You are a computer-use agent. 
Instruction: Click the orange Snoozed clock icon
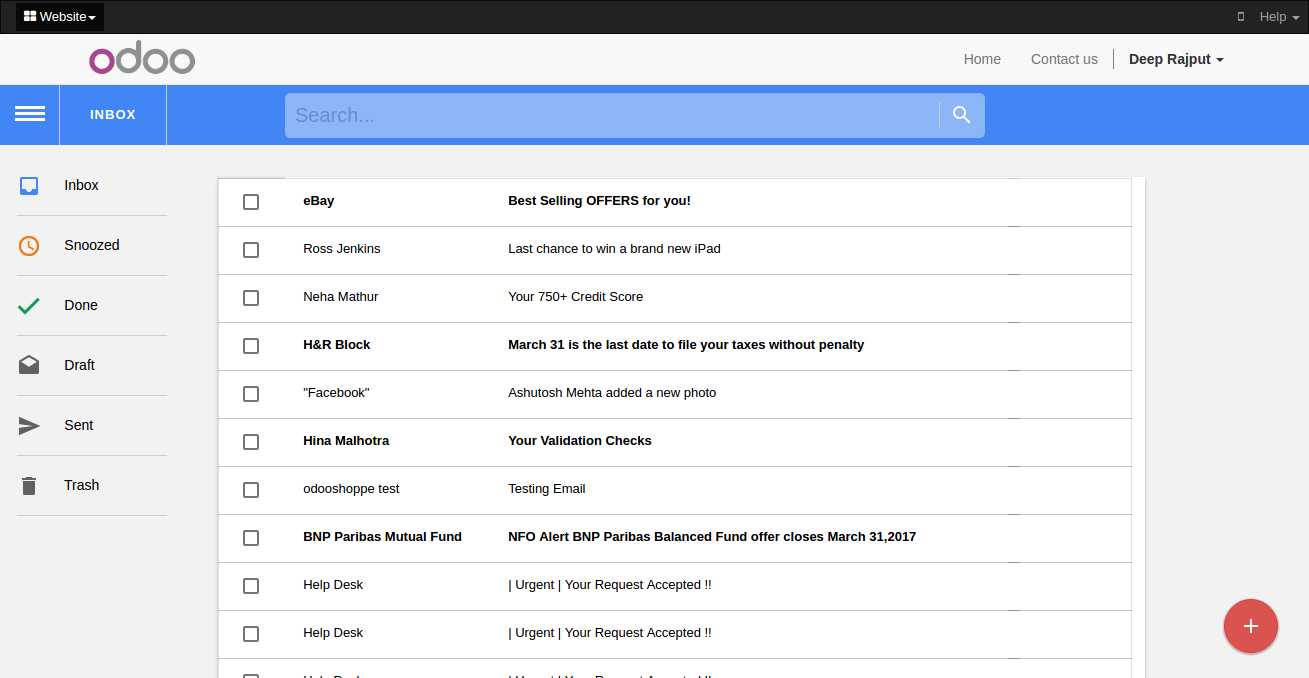coord(29,245)
